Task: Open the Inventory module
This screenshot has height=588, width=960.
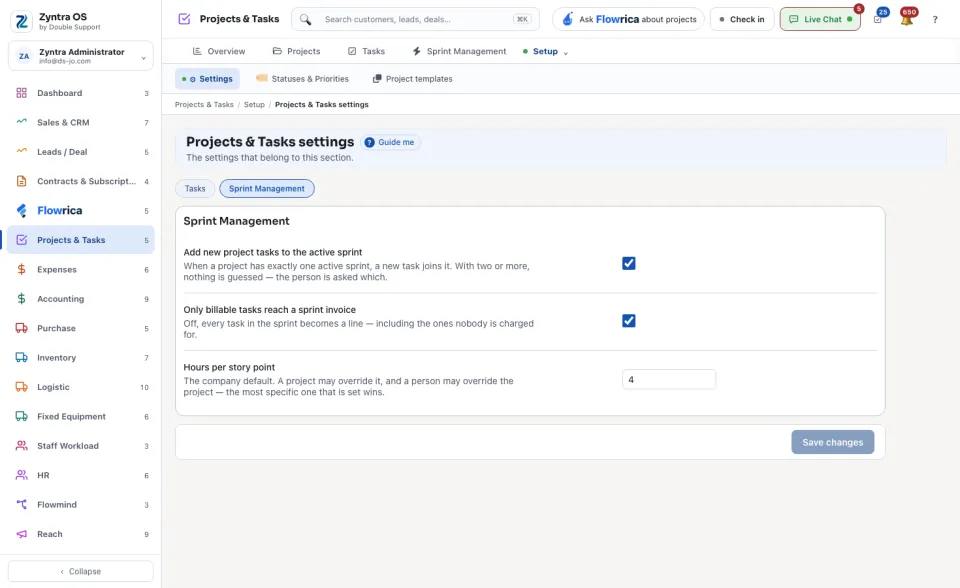Action: [x=81, y=358]
